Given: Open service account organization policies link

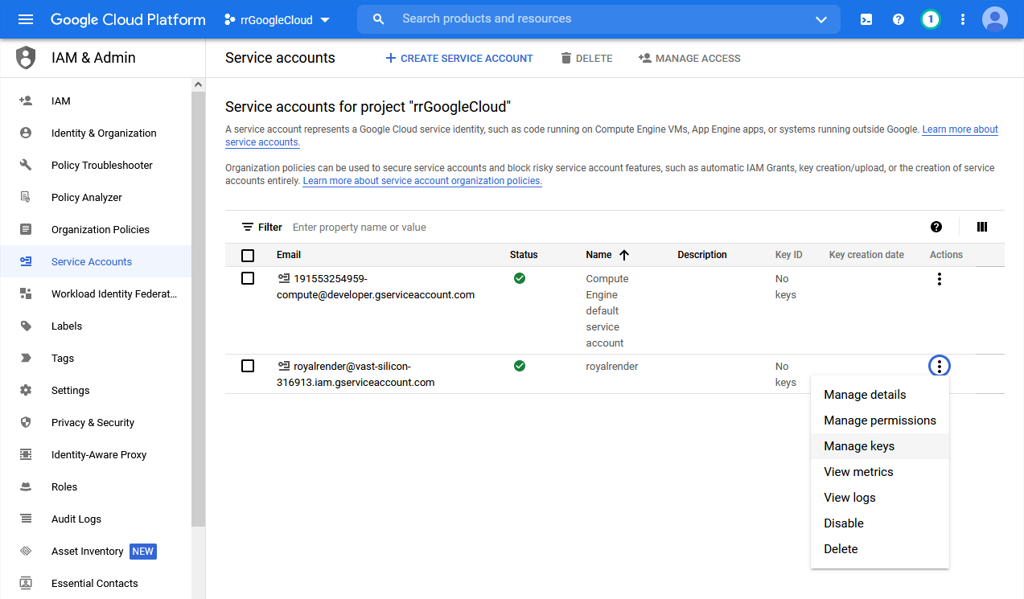Looking at the screenshot, I should click(x=423, y=181).
